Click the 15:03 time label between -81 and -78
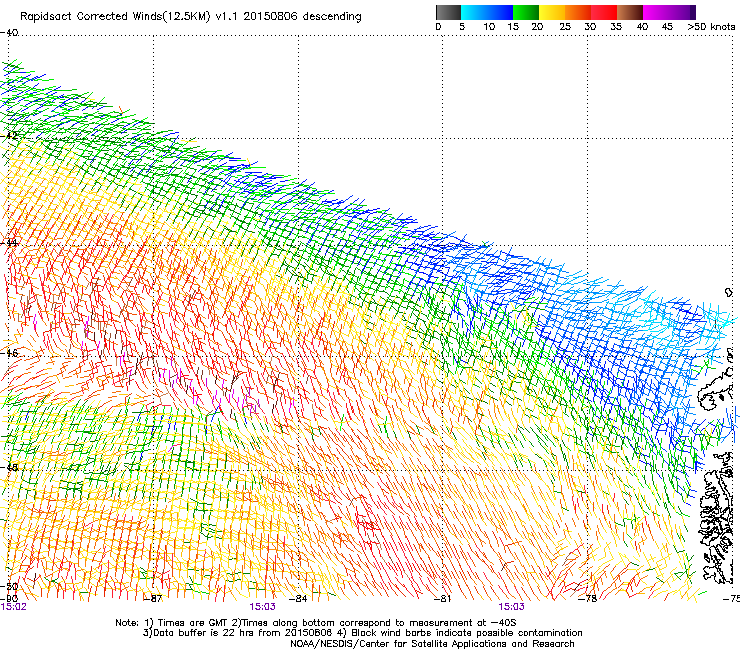The width and height of the screenshot is (740, 650). [x=511, y=607]
